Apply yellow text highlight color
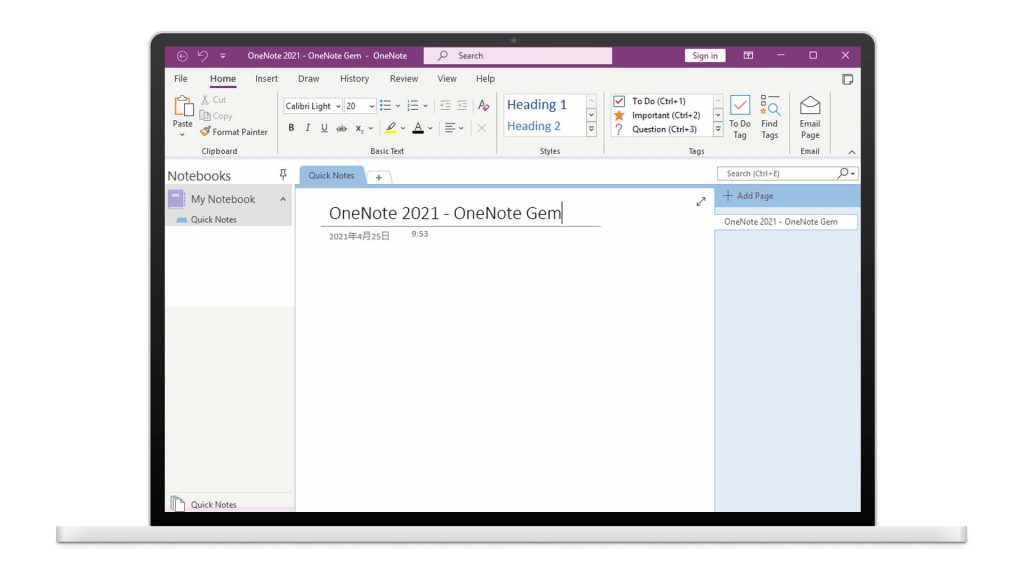The height and width of the screenshot is (576, 1024). [x=391, y=127]
